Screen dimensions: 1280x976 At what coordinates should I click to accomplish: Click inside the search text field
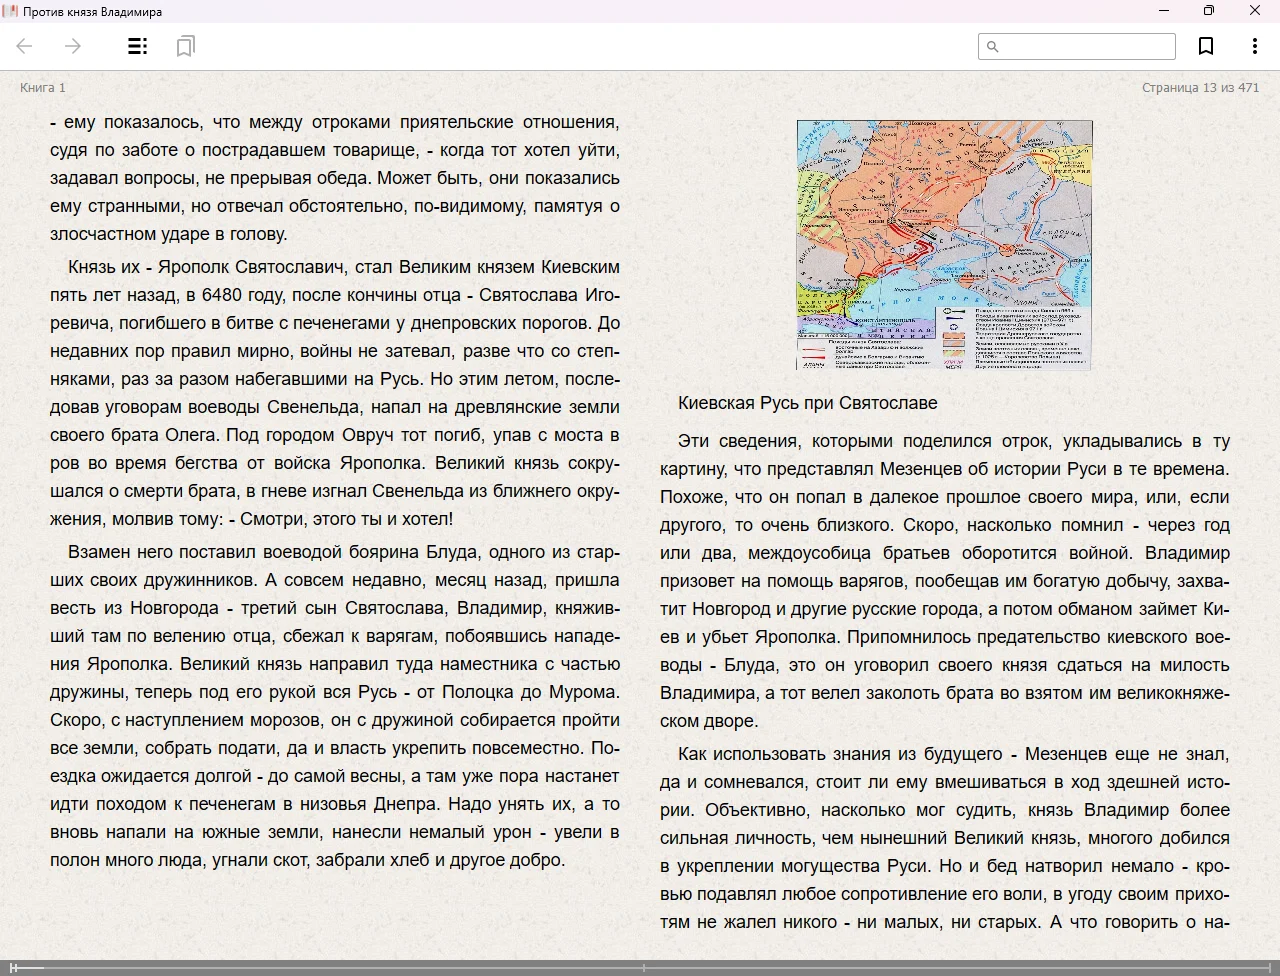pyautogui.click(x=1086, y=47)
